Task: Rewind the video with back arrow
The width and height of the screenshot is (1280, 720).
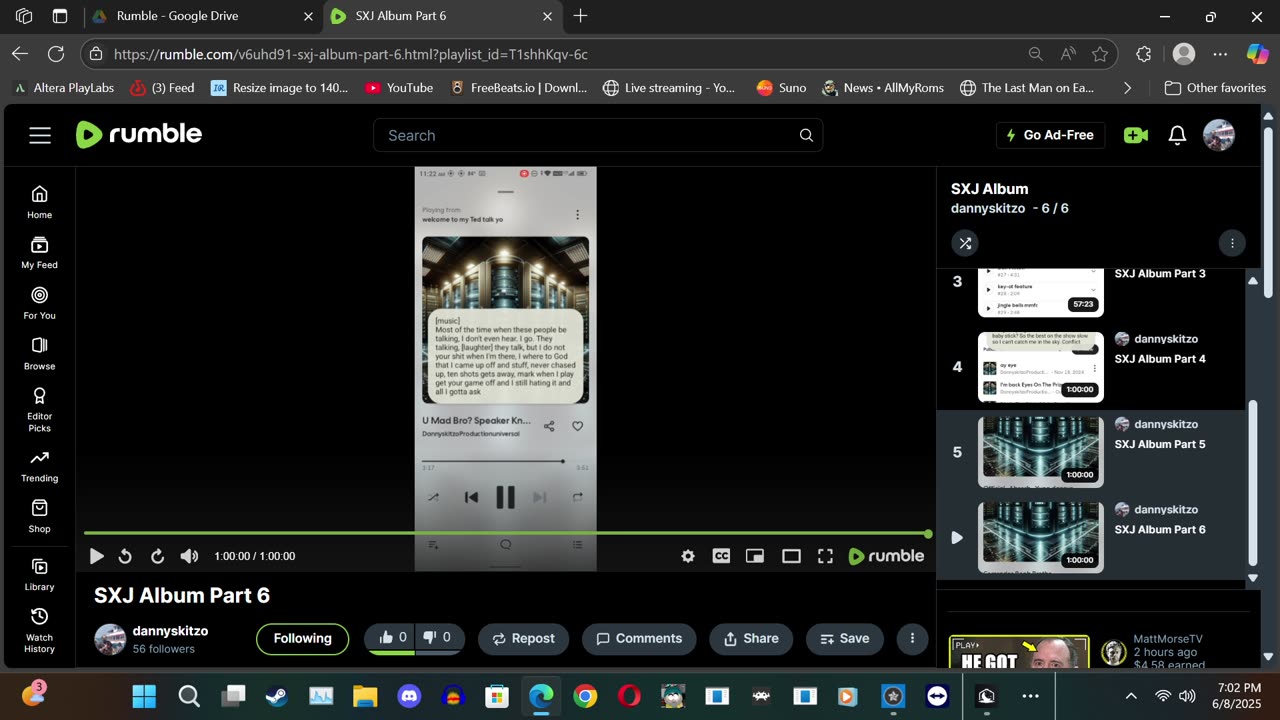Action: pos(126,556)
